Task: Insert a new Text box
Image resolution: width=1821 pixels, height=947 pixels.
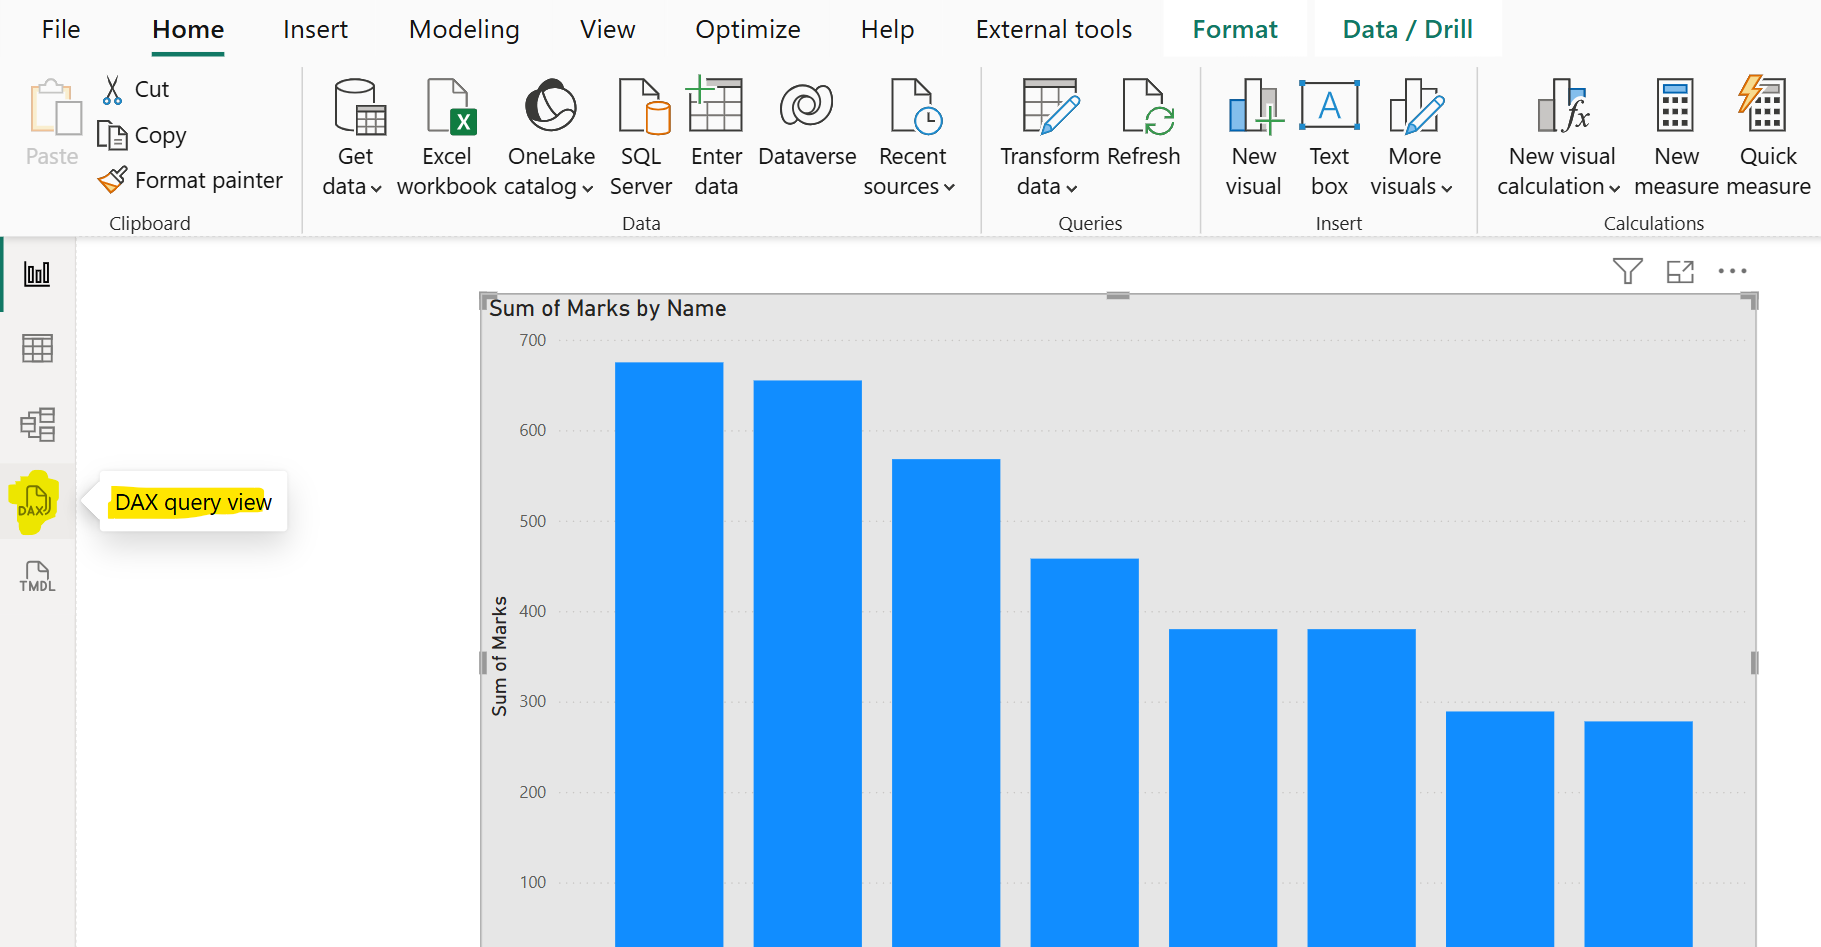Action: click(1329, 130)
